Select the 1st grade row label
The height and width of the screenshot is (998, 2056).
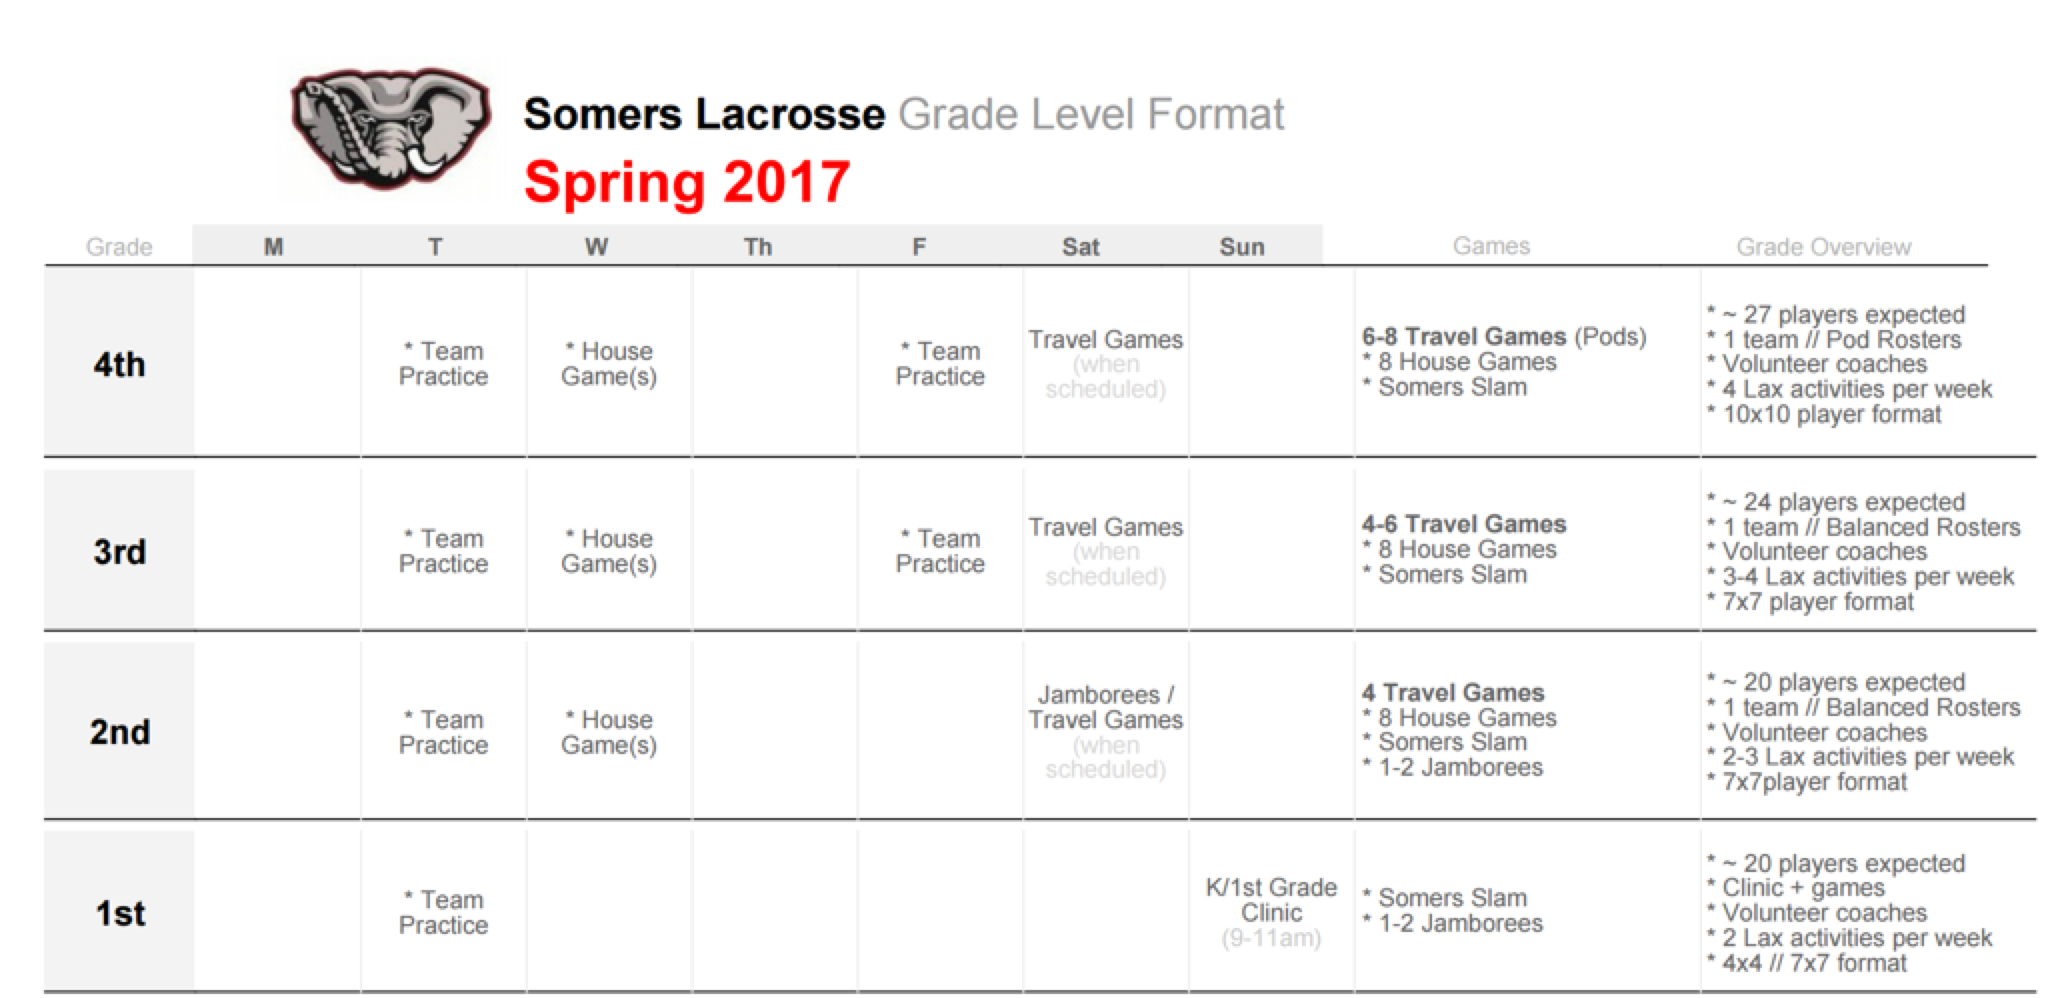point(119,913)
